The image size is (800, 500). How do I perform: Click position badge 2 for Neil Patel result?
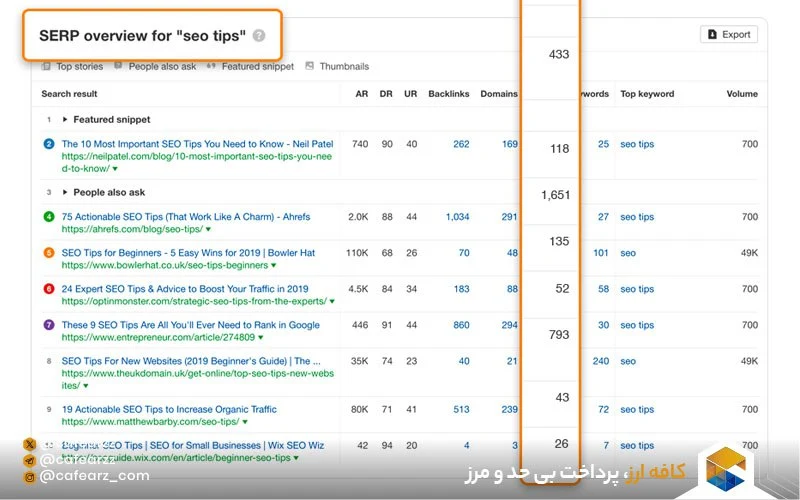point(48,144)
